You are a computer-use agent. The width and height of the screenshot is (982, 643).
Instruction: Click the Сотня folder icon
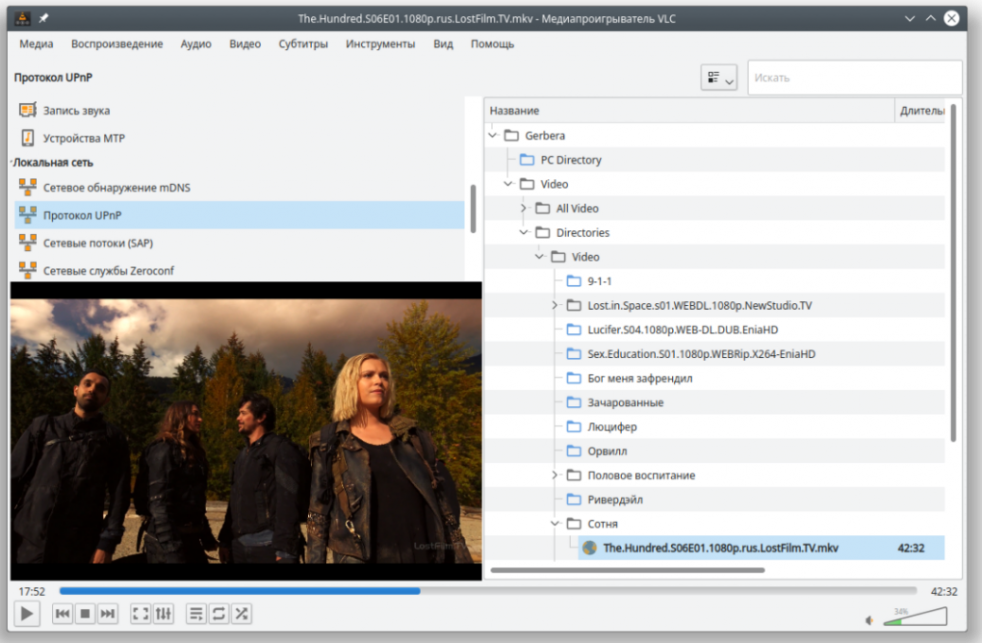574,523
